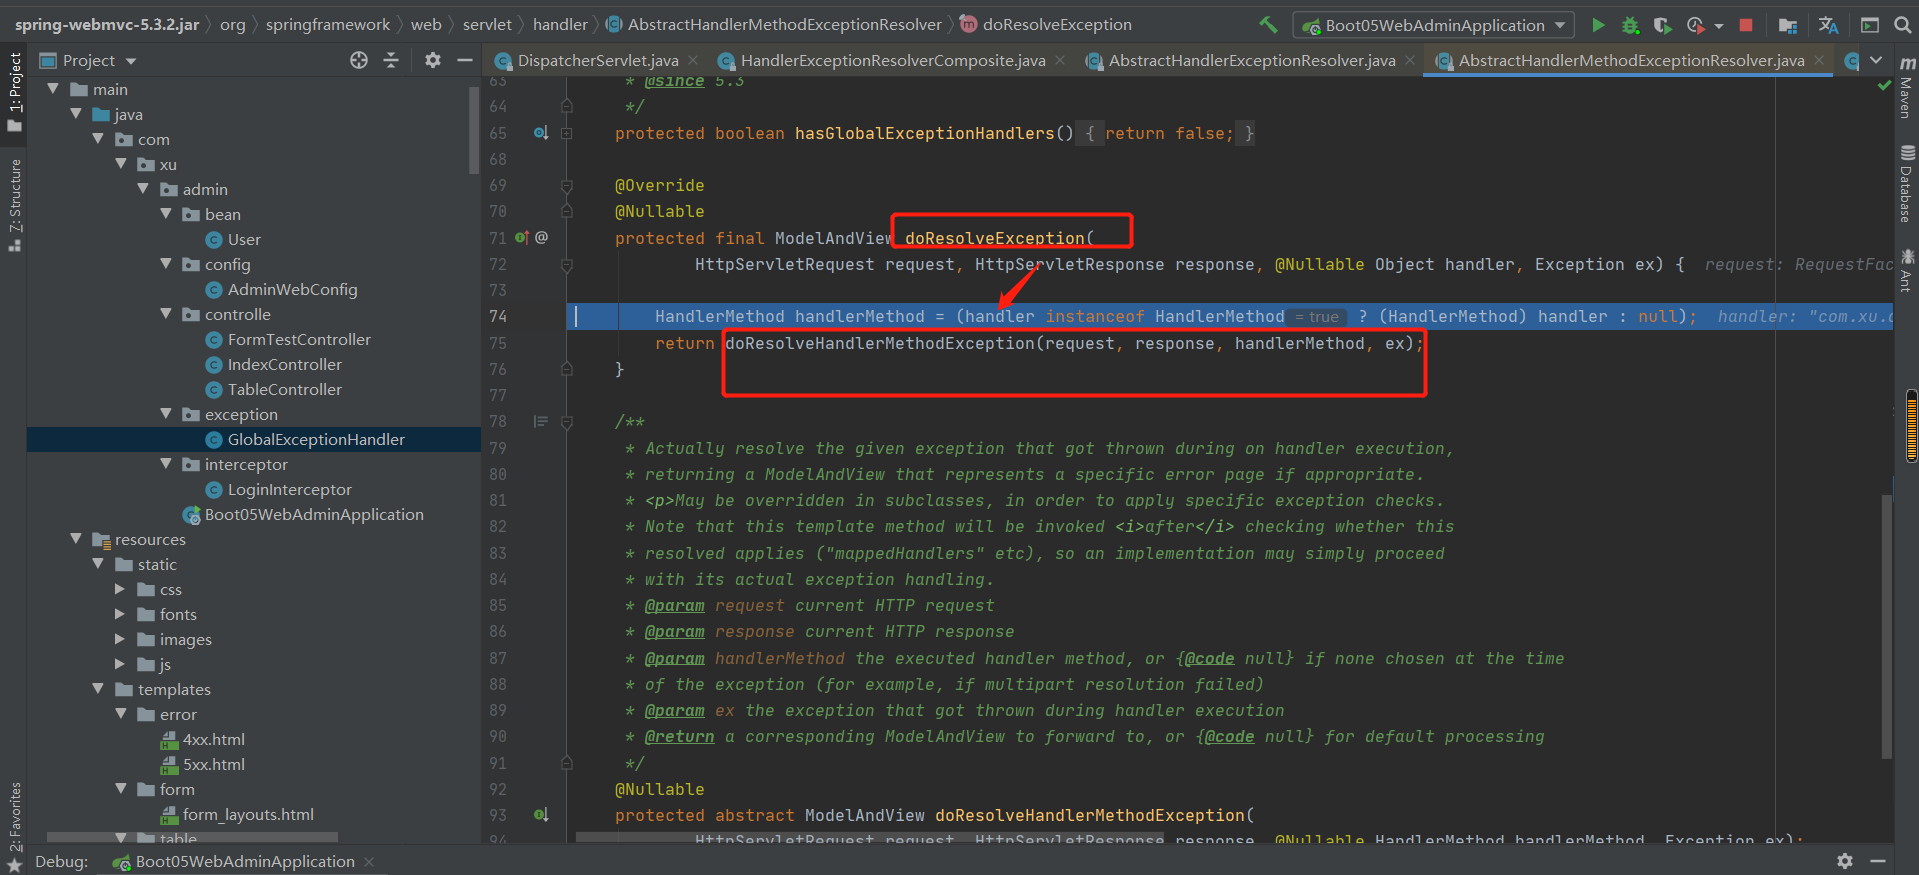Screen dimensions: 1919x875
Task: Click the implementation gutter icon on line 93
Action: [x=541, y=815]
